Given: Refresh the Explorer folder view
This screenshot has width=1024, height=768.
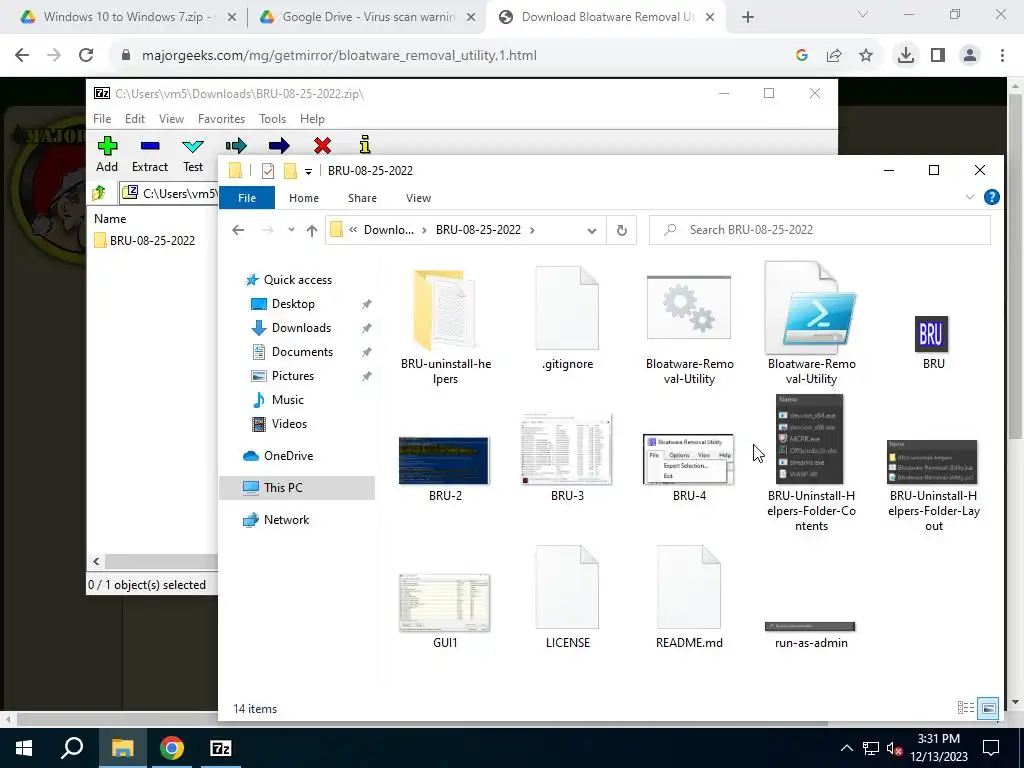Looking at the screenshot, I should coord(622,230).
